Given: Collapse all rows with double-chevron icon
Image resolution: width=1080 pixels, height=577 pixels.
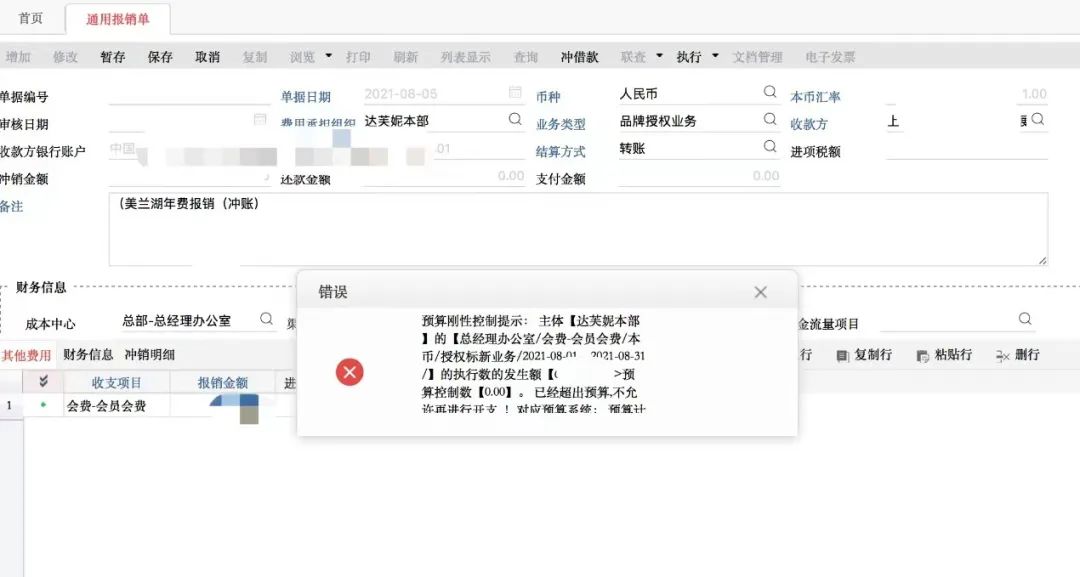Looking at the screenshot, I should (43, 382).
